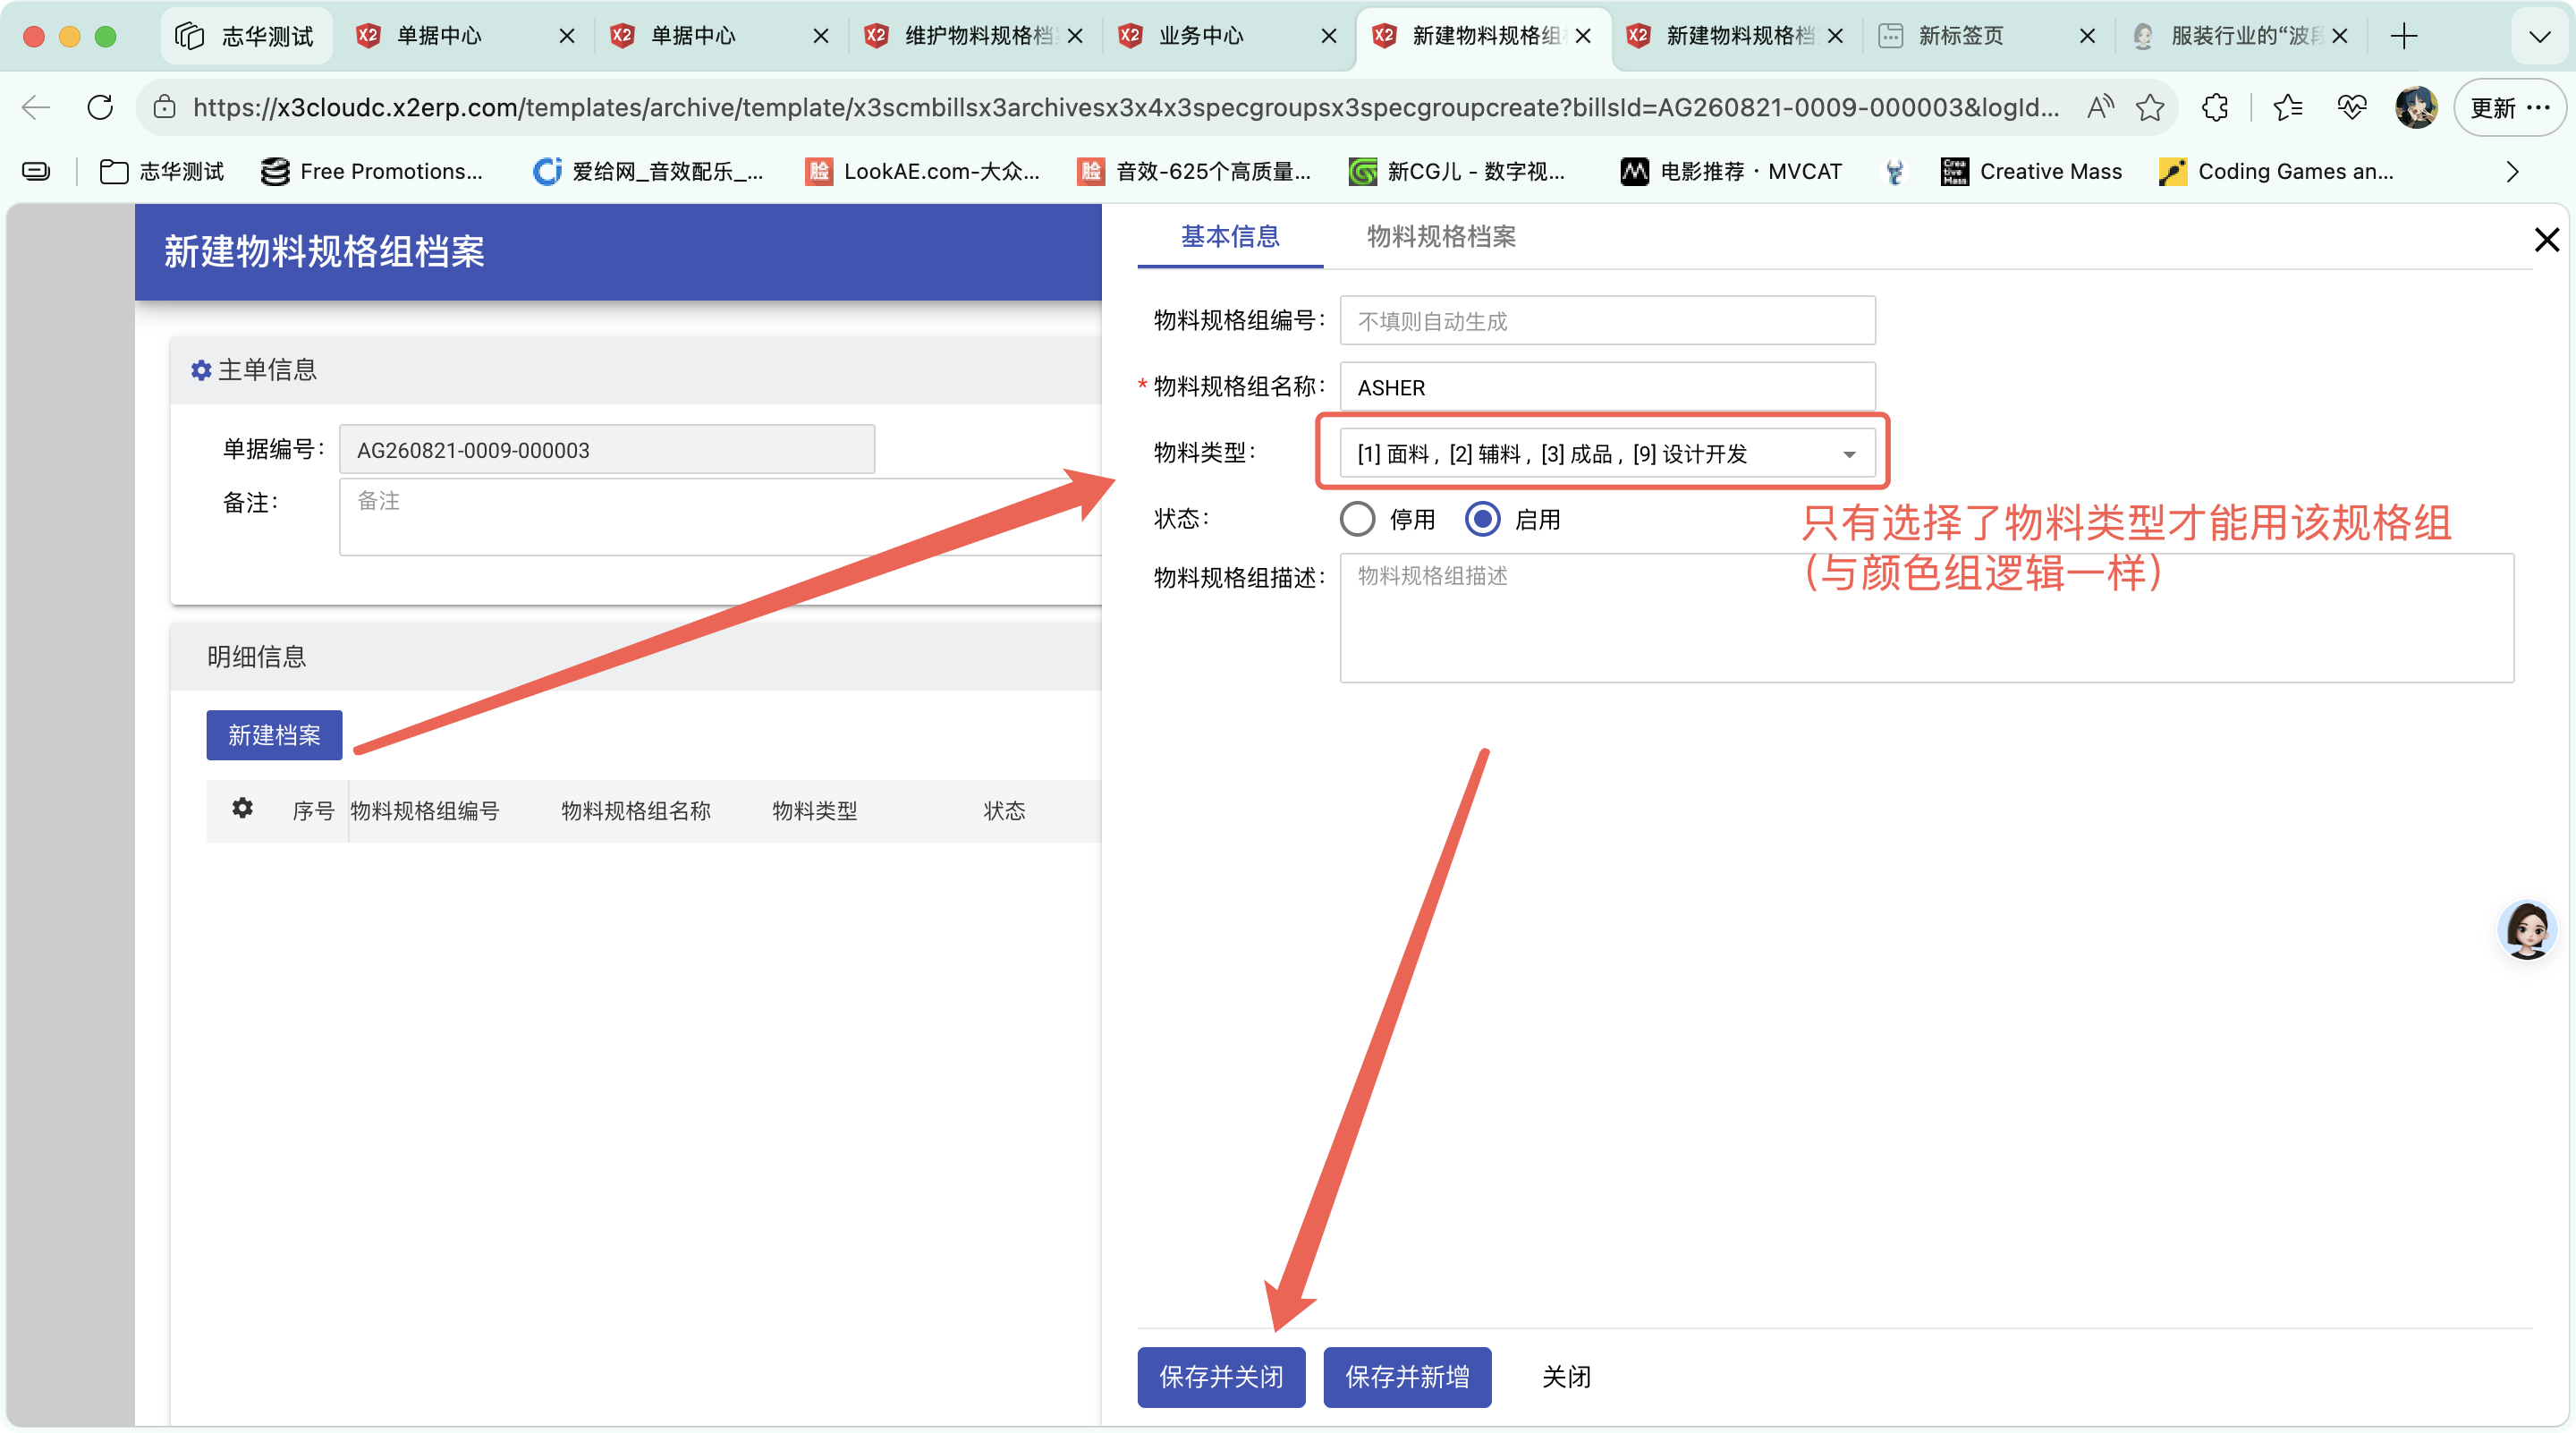Switch to 物料规格档案 tab
2576x1433 pixels.
[x=1441, y=237]
